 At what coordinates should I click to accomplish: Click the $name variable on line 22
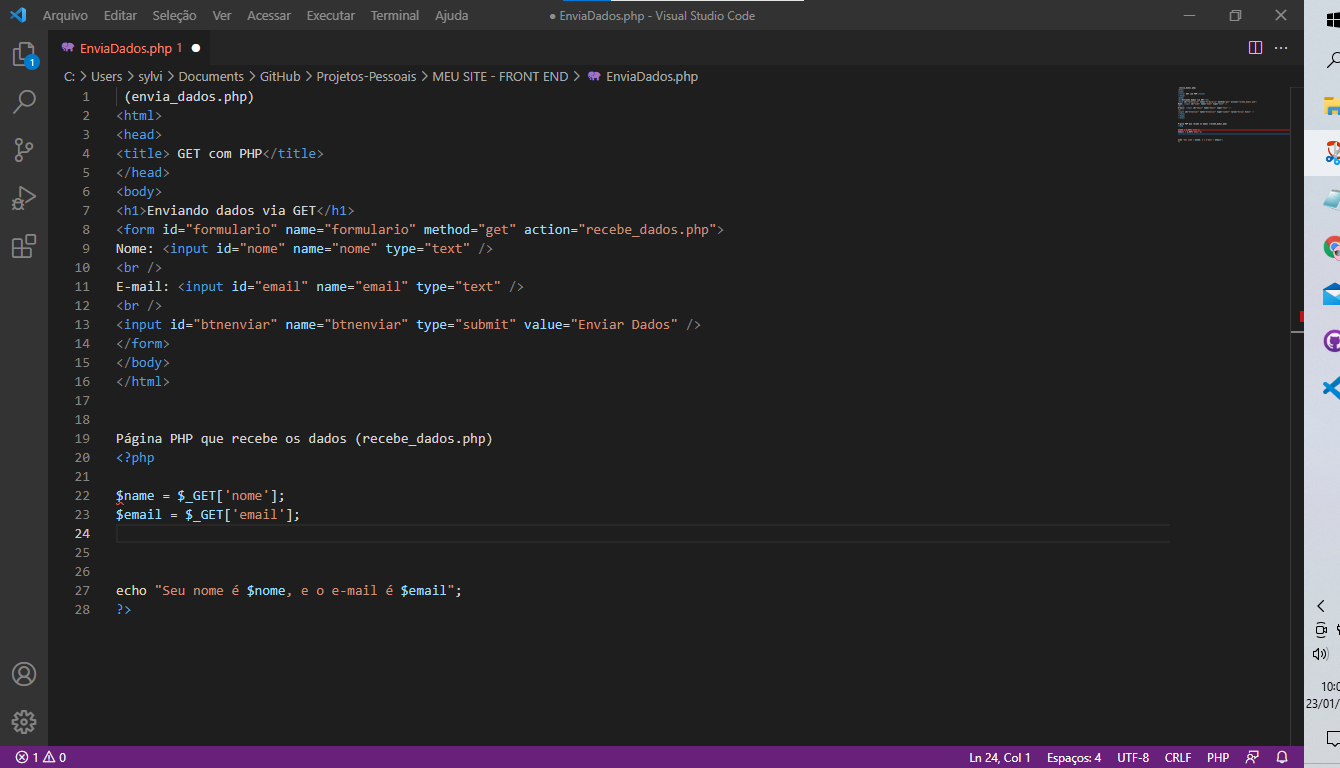(135, 496)
